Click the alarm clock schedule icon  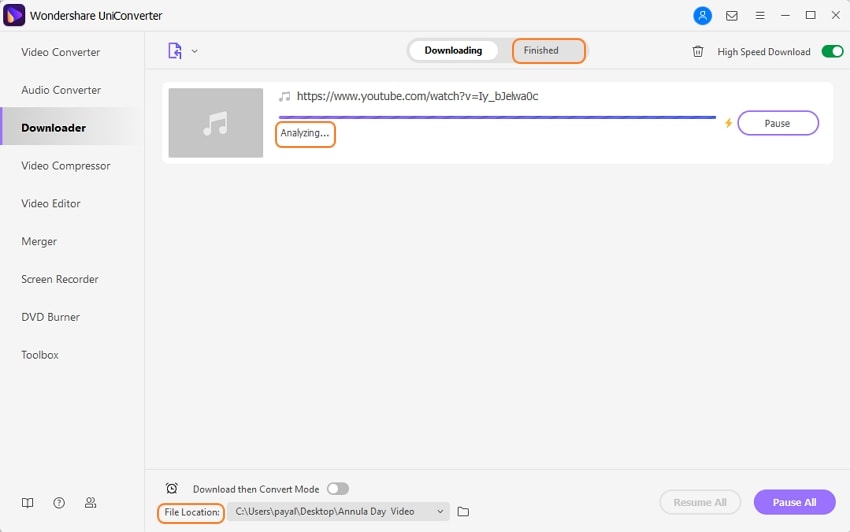[x=172, y=489]
